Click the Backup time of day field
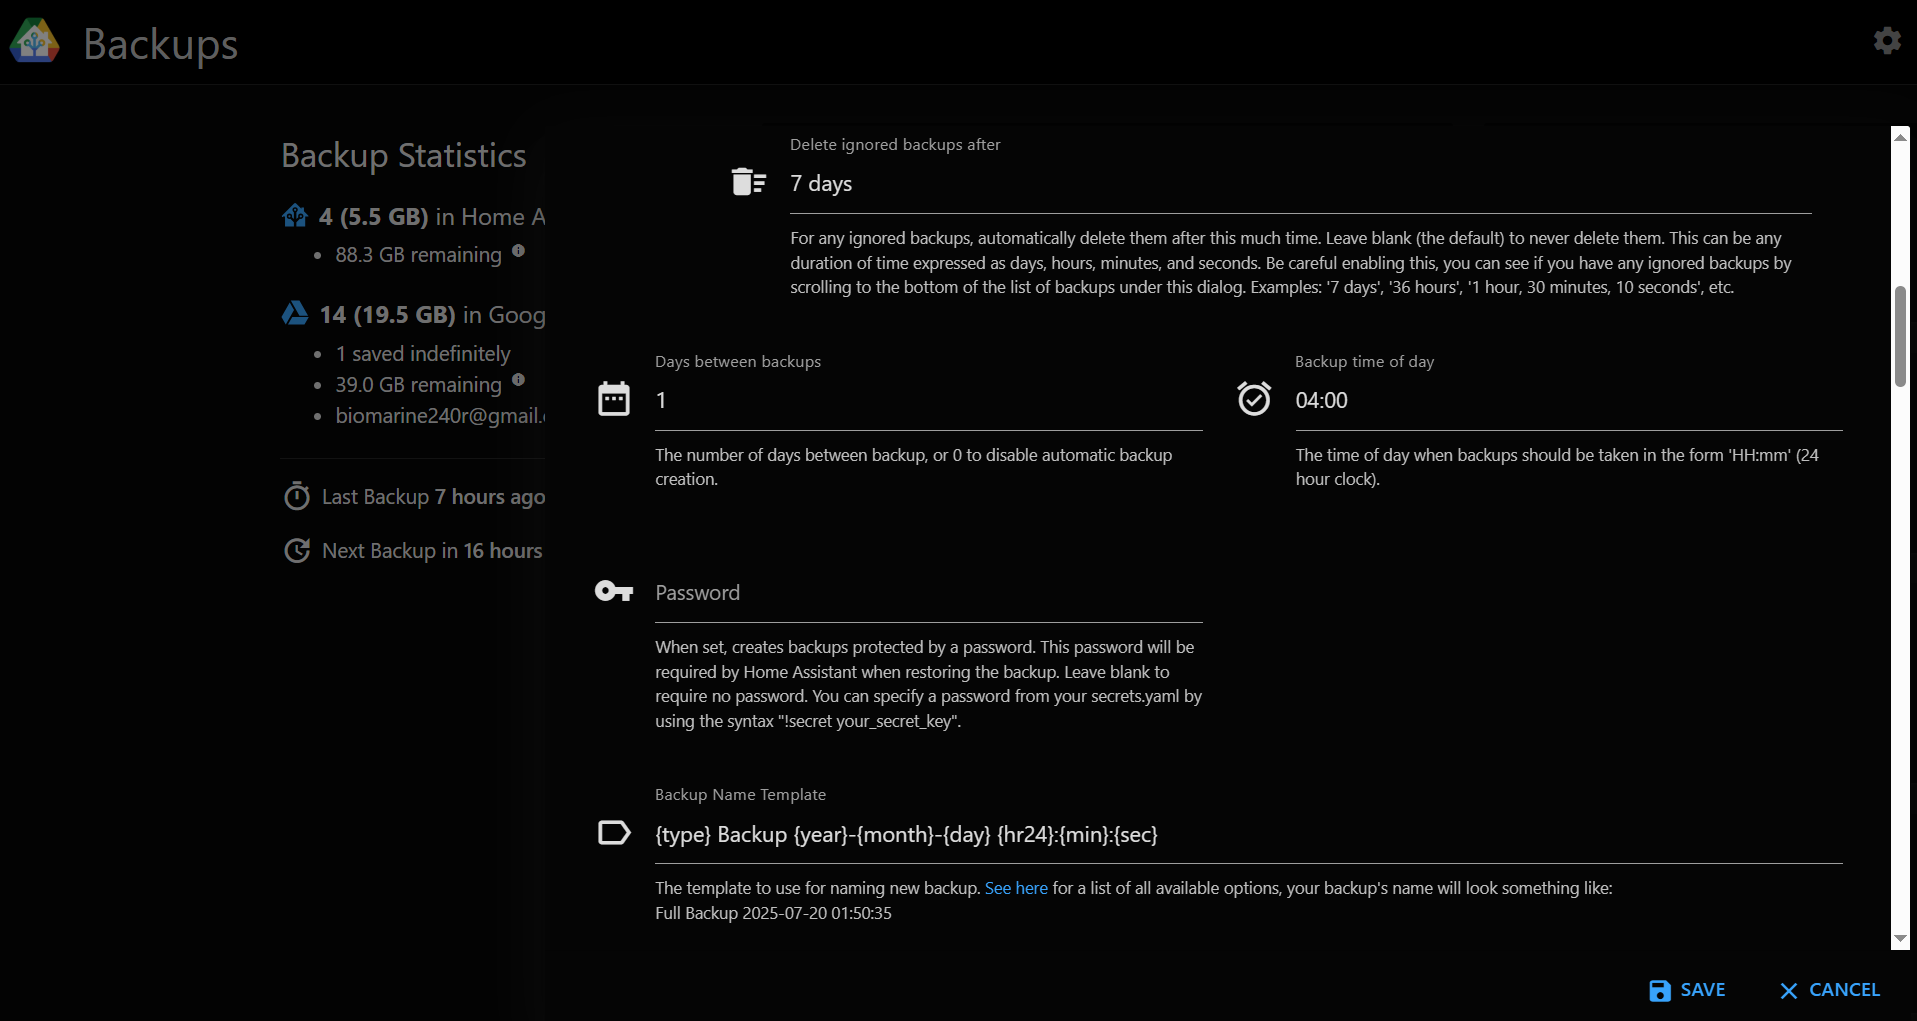This screenshot has width=1917, height=1021. pos(1500,400)
